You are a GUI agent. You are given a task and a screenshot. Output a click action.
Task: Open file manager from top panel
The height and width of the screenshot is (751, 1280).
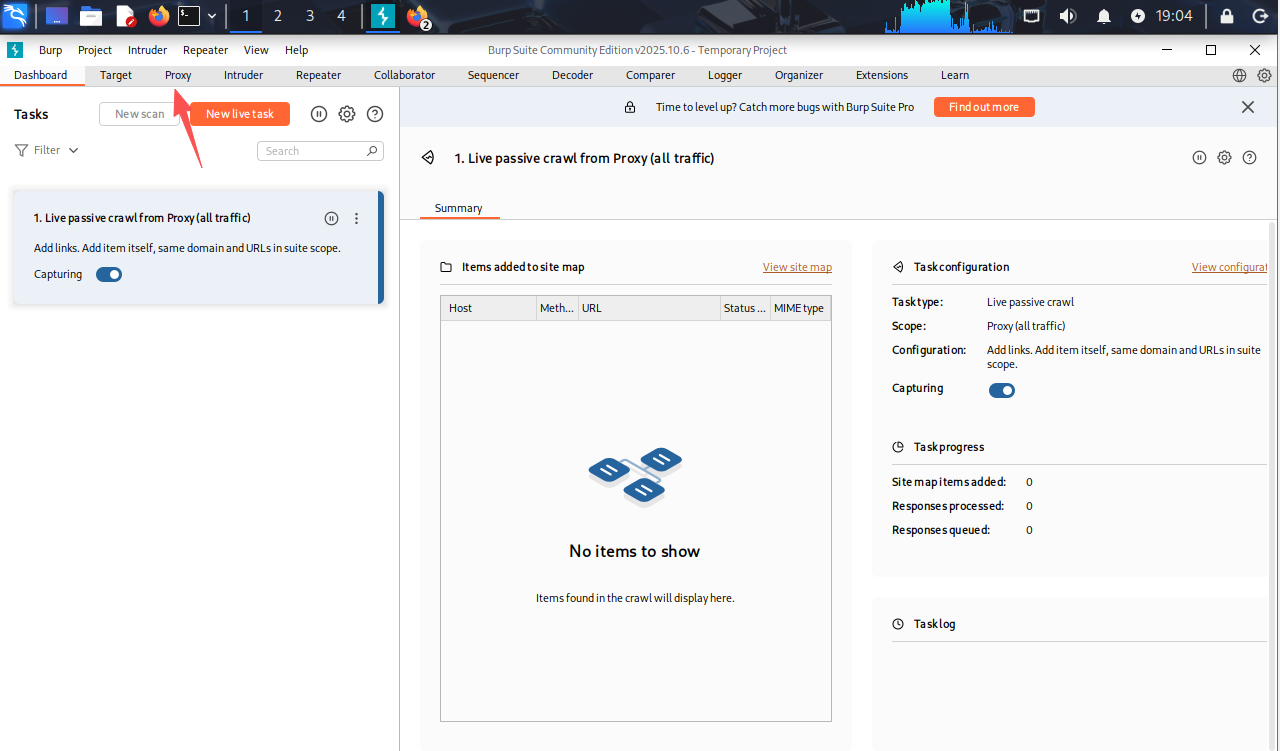(x=91, y=16)
